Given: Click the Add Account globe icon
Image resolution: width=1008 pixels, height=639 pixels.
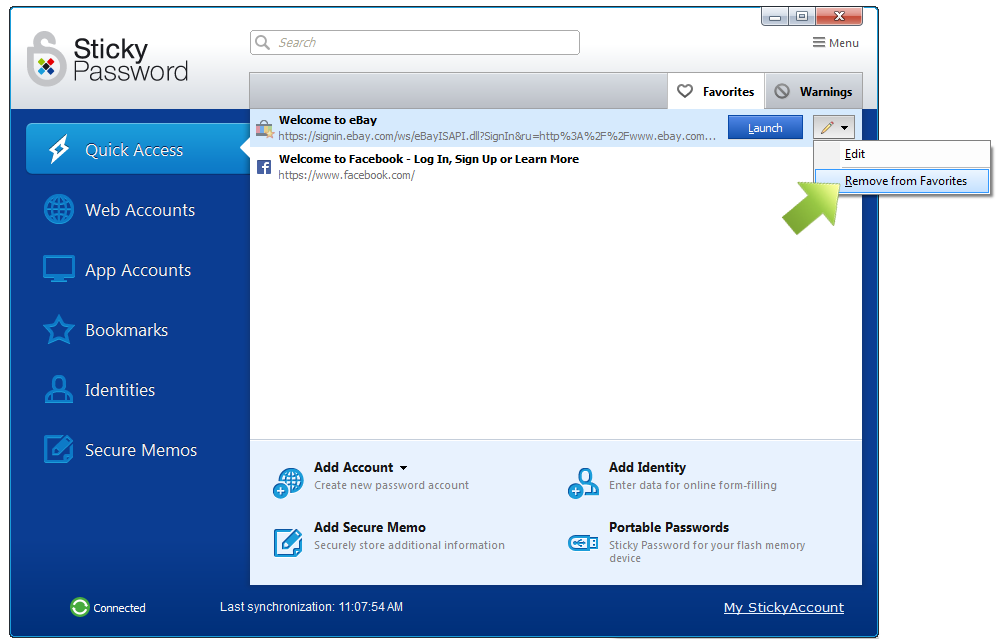Looking at the screenshot, I should 288,483.
